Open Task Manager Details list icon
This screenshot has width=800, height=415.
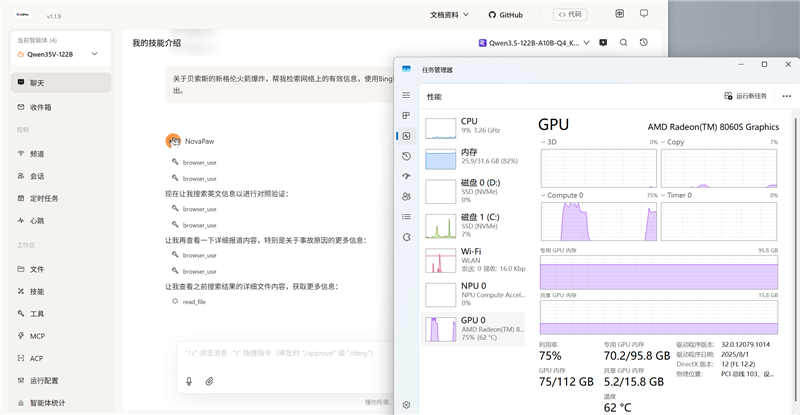406,217
